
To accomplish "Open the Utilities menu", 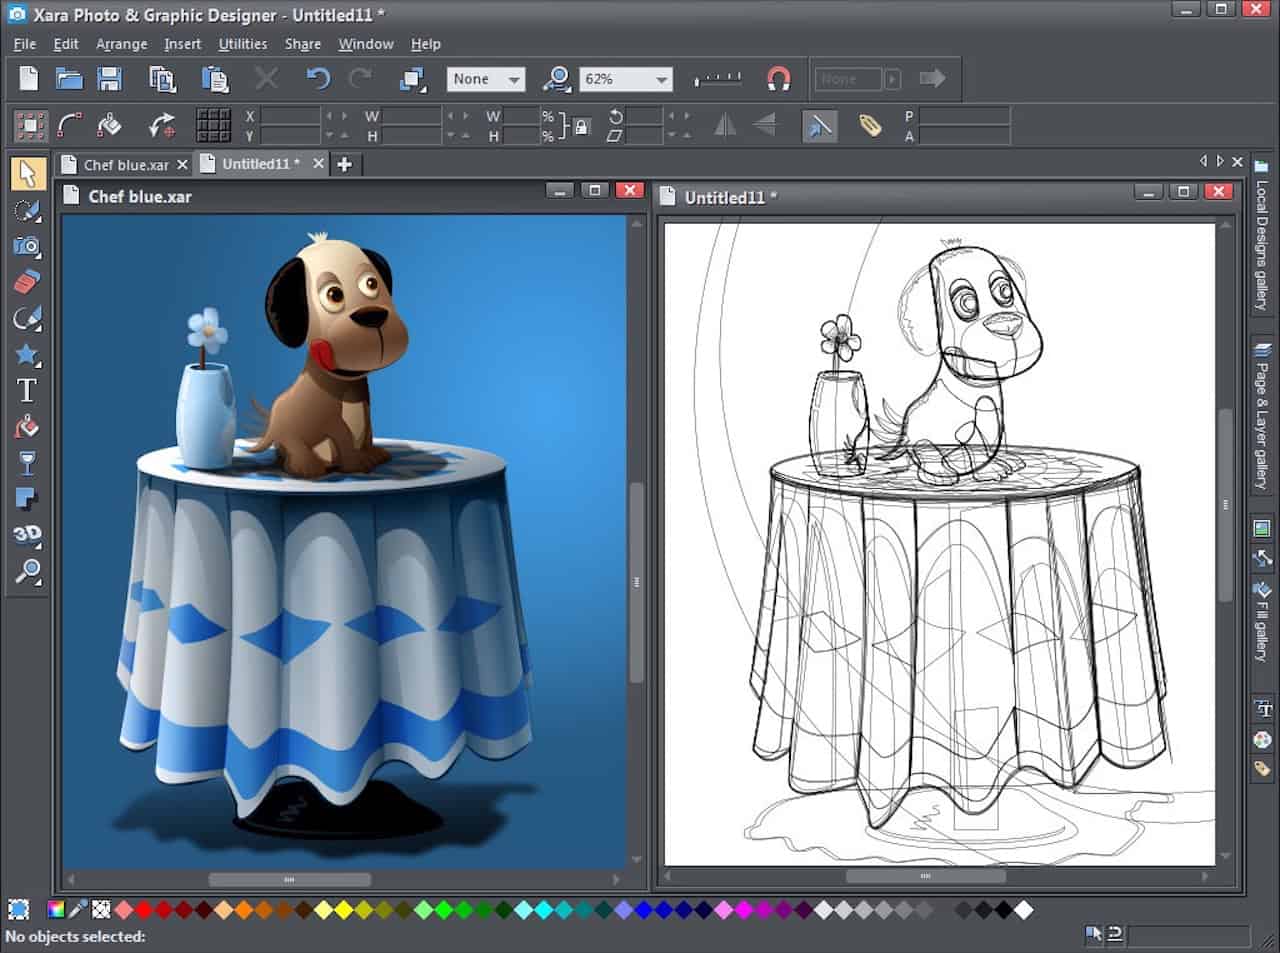I will point(242,44).
